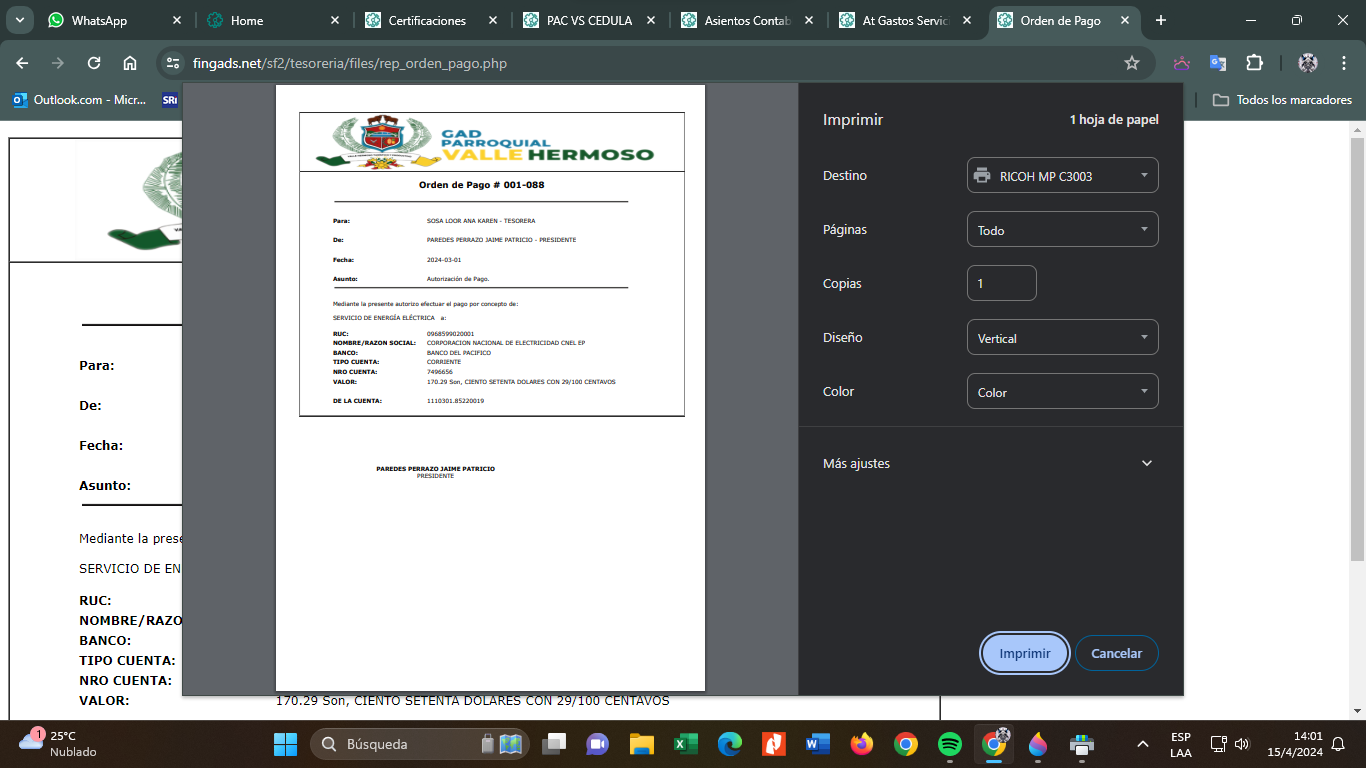Viewport: 1366px width, 768px height.
Task: Click the Copias number field
Action: coord(1001,284)
